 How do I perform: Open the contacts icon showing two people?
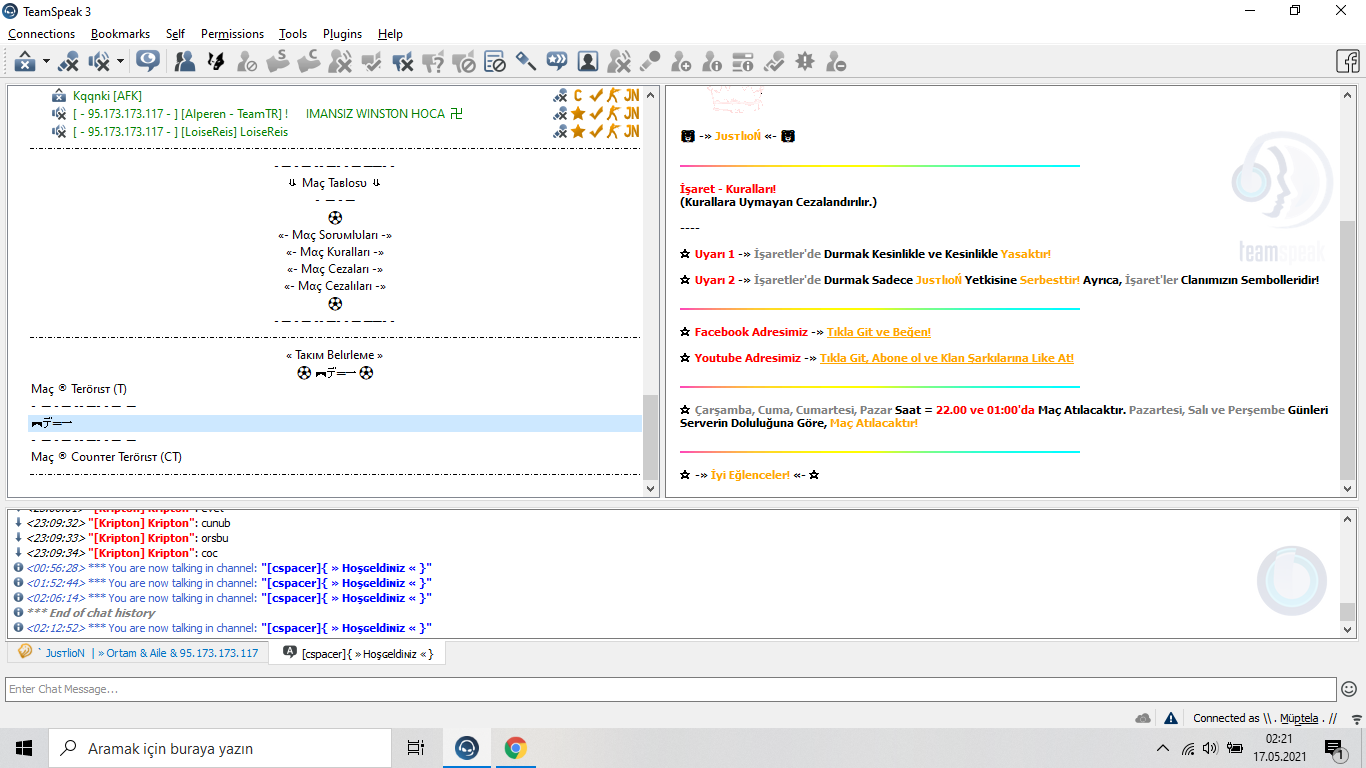pos(185,62)
